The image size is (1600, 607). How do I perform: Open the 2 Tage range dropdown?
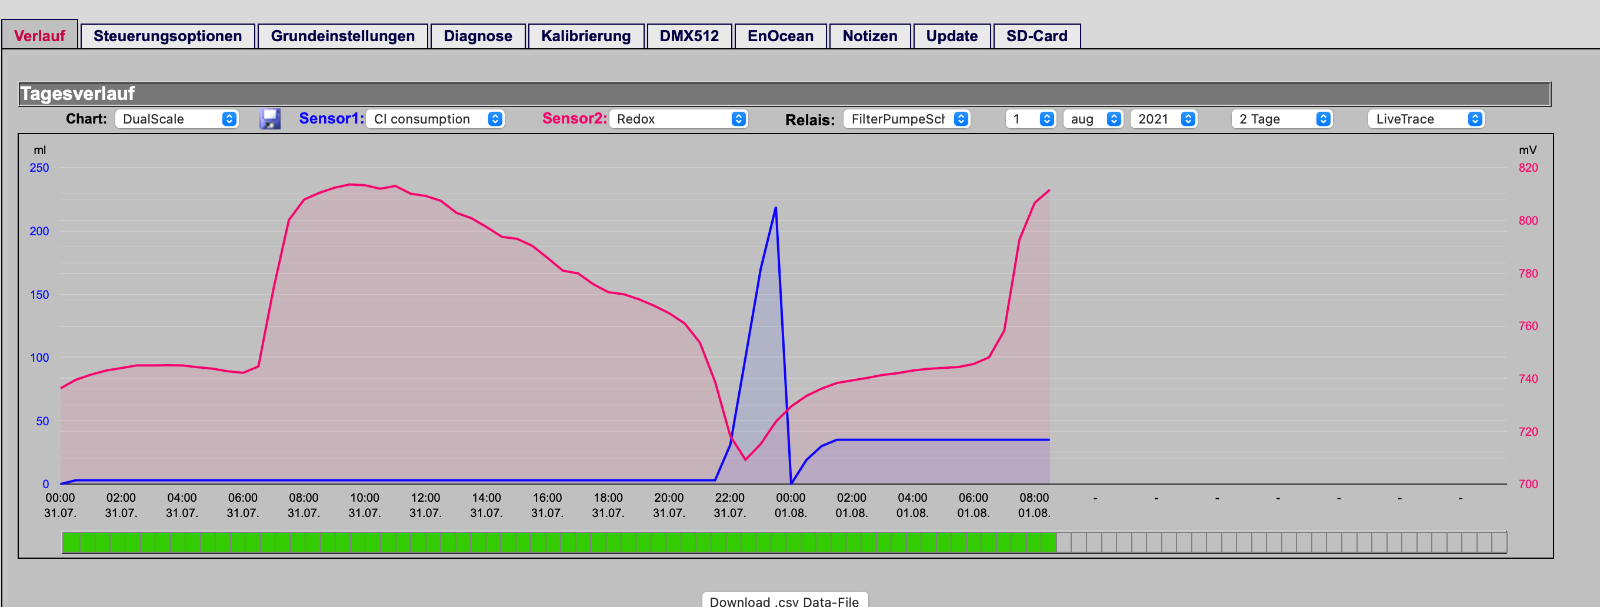[1282, 119]
